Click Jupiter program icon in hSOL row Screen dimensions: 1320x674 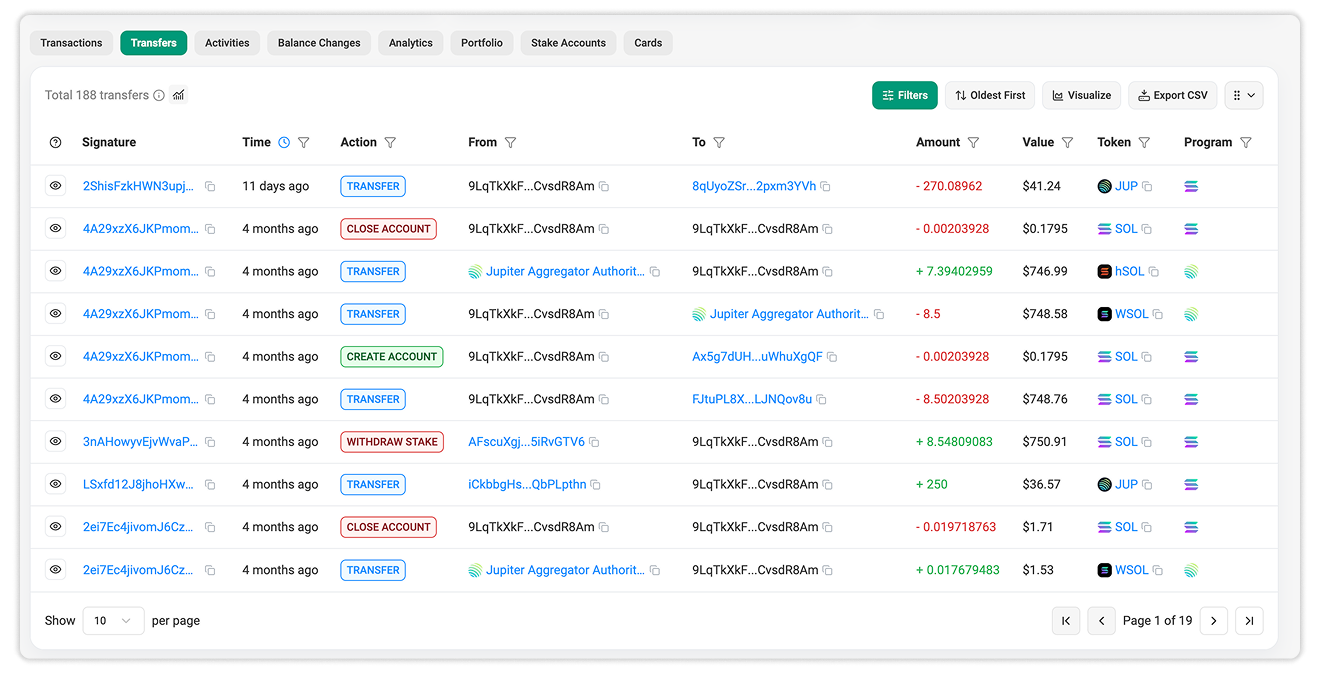pyautogui.click(x=1191, y=271)
